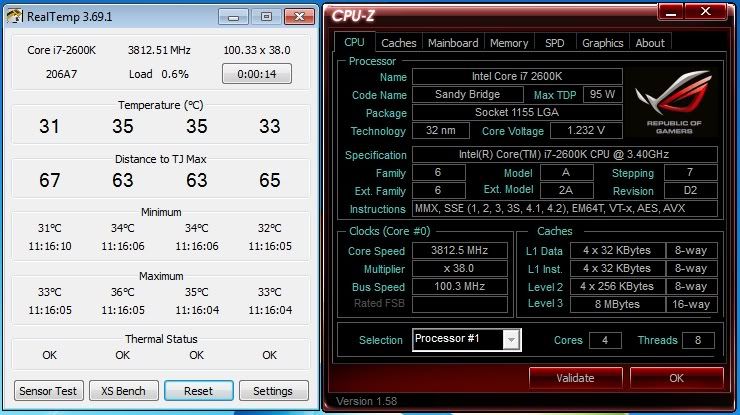Viewport: 740px width, 415px height.
Task: Minimize the RealTemp window
Action: (x=233, y=16)
